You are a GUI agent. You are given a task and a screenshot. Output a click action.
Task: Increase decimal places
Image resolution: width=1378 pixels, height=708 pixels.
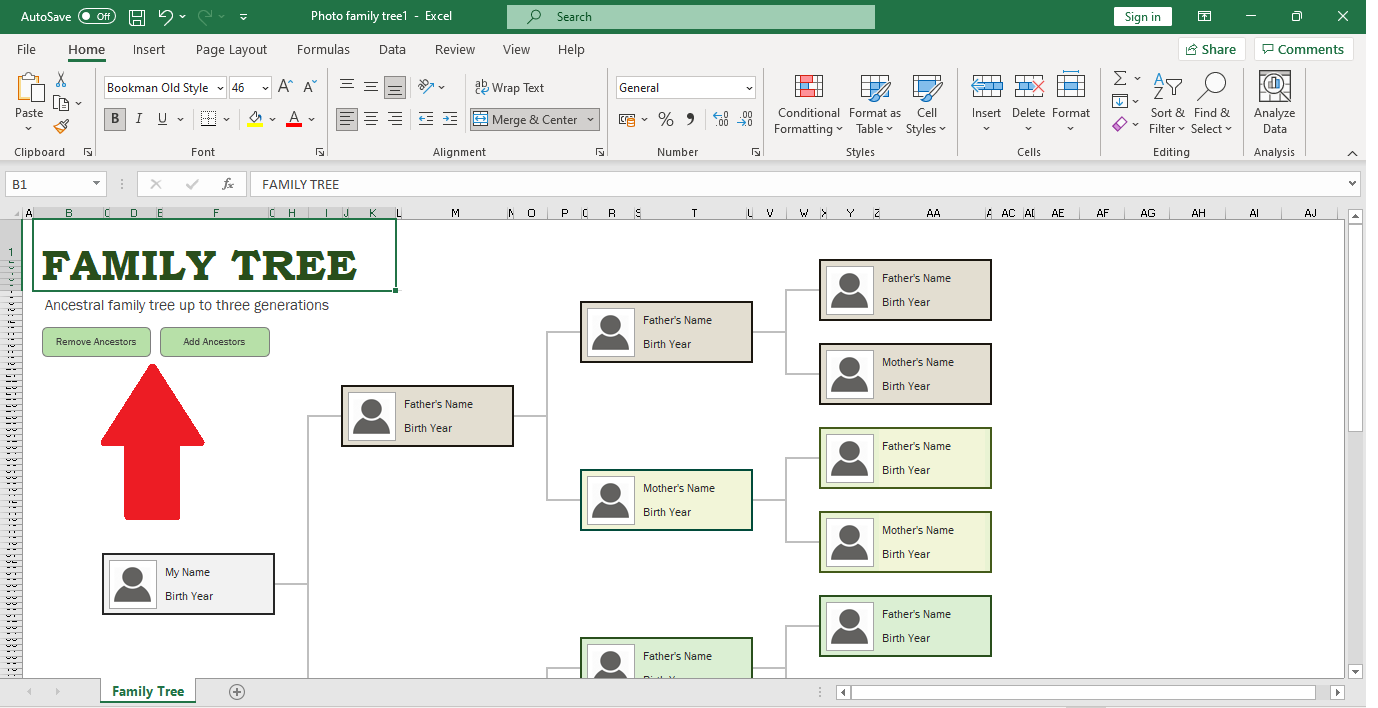(x=720, y=119)
